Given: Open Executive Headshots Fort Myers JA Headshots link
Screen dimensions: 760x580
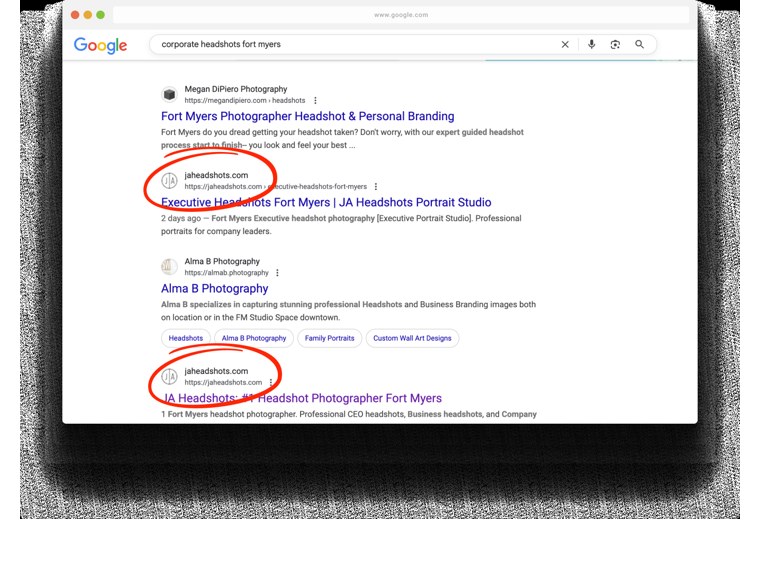Looking at the screenshot, I should point(326,202).
